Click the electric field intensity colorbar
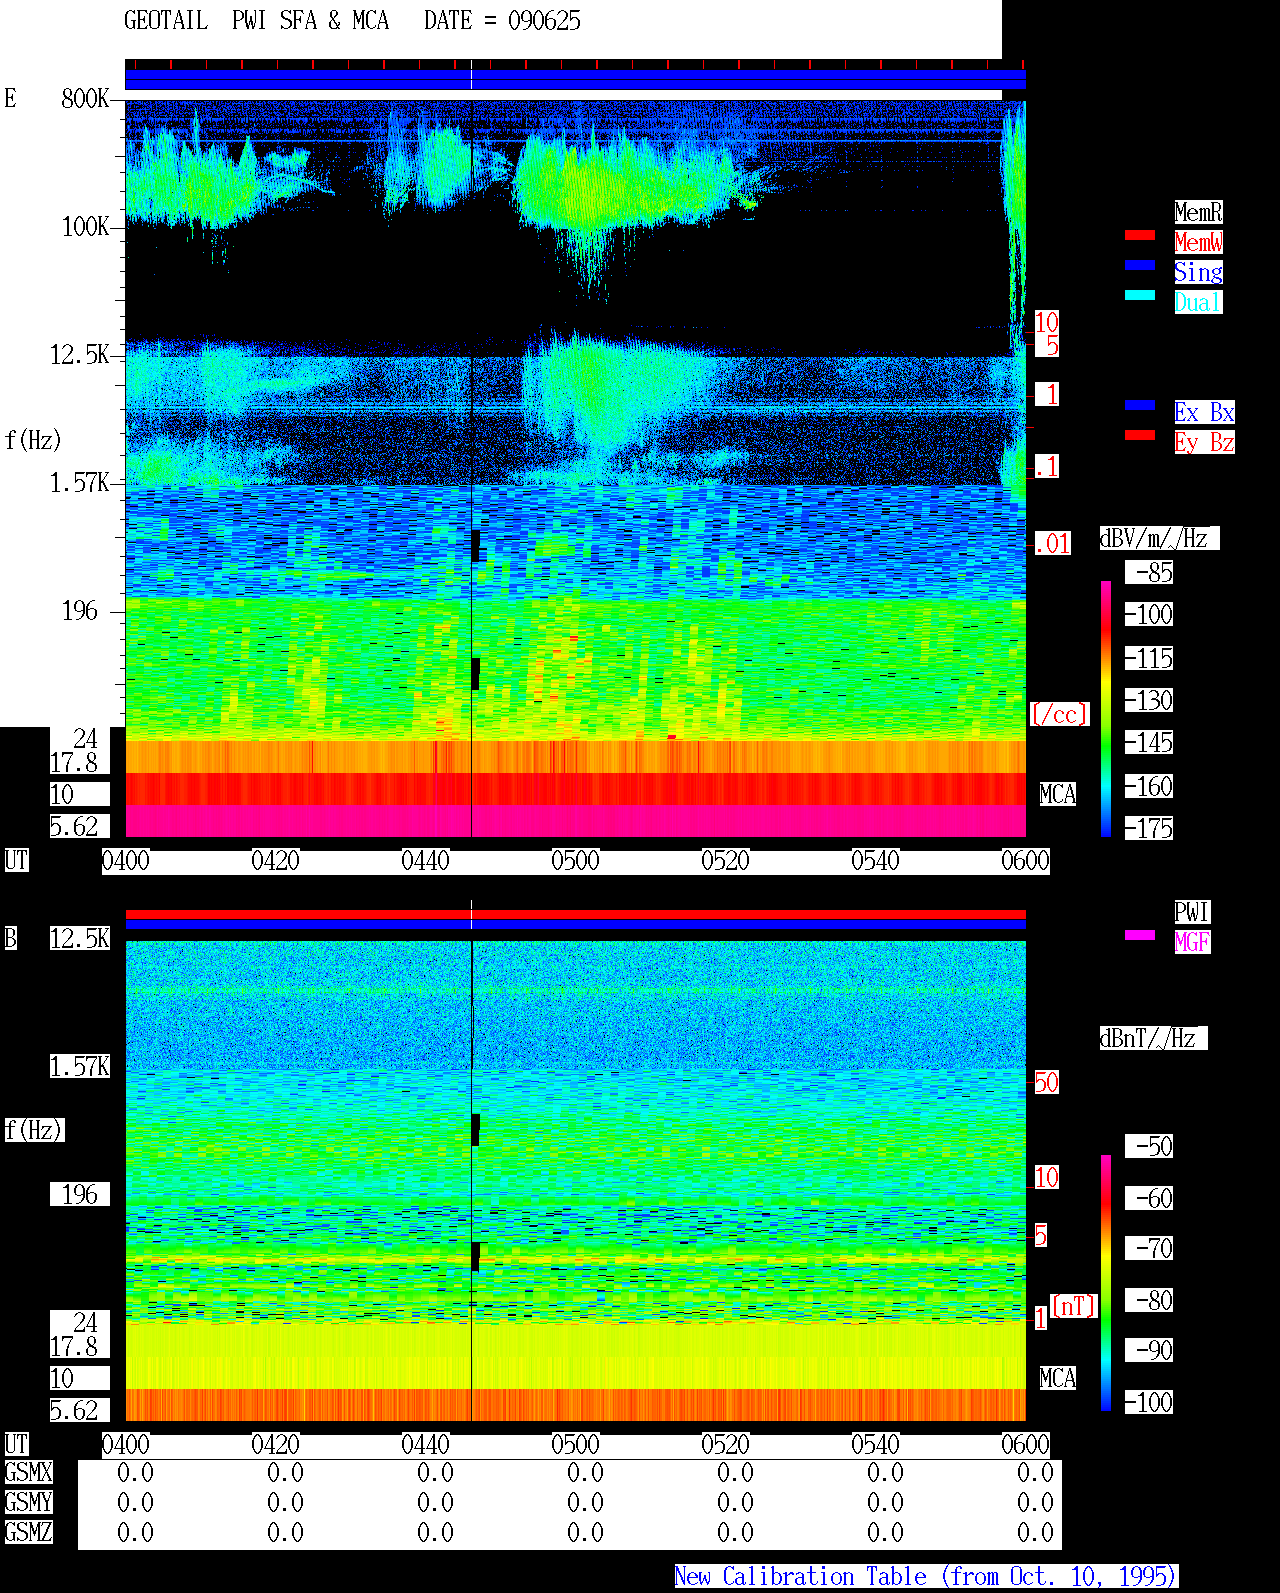This screenshot has height=1593, width=1280. (1106, 708)
